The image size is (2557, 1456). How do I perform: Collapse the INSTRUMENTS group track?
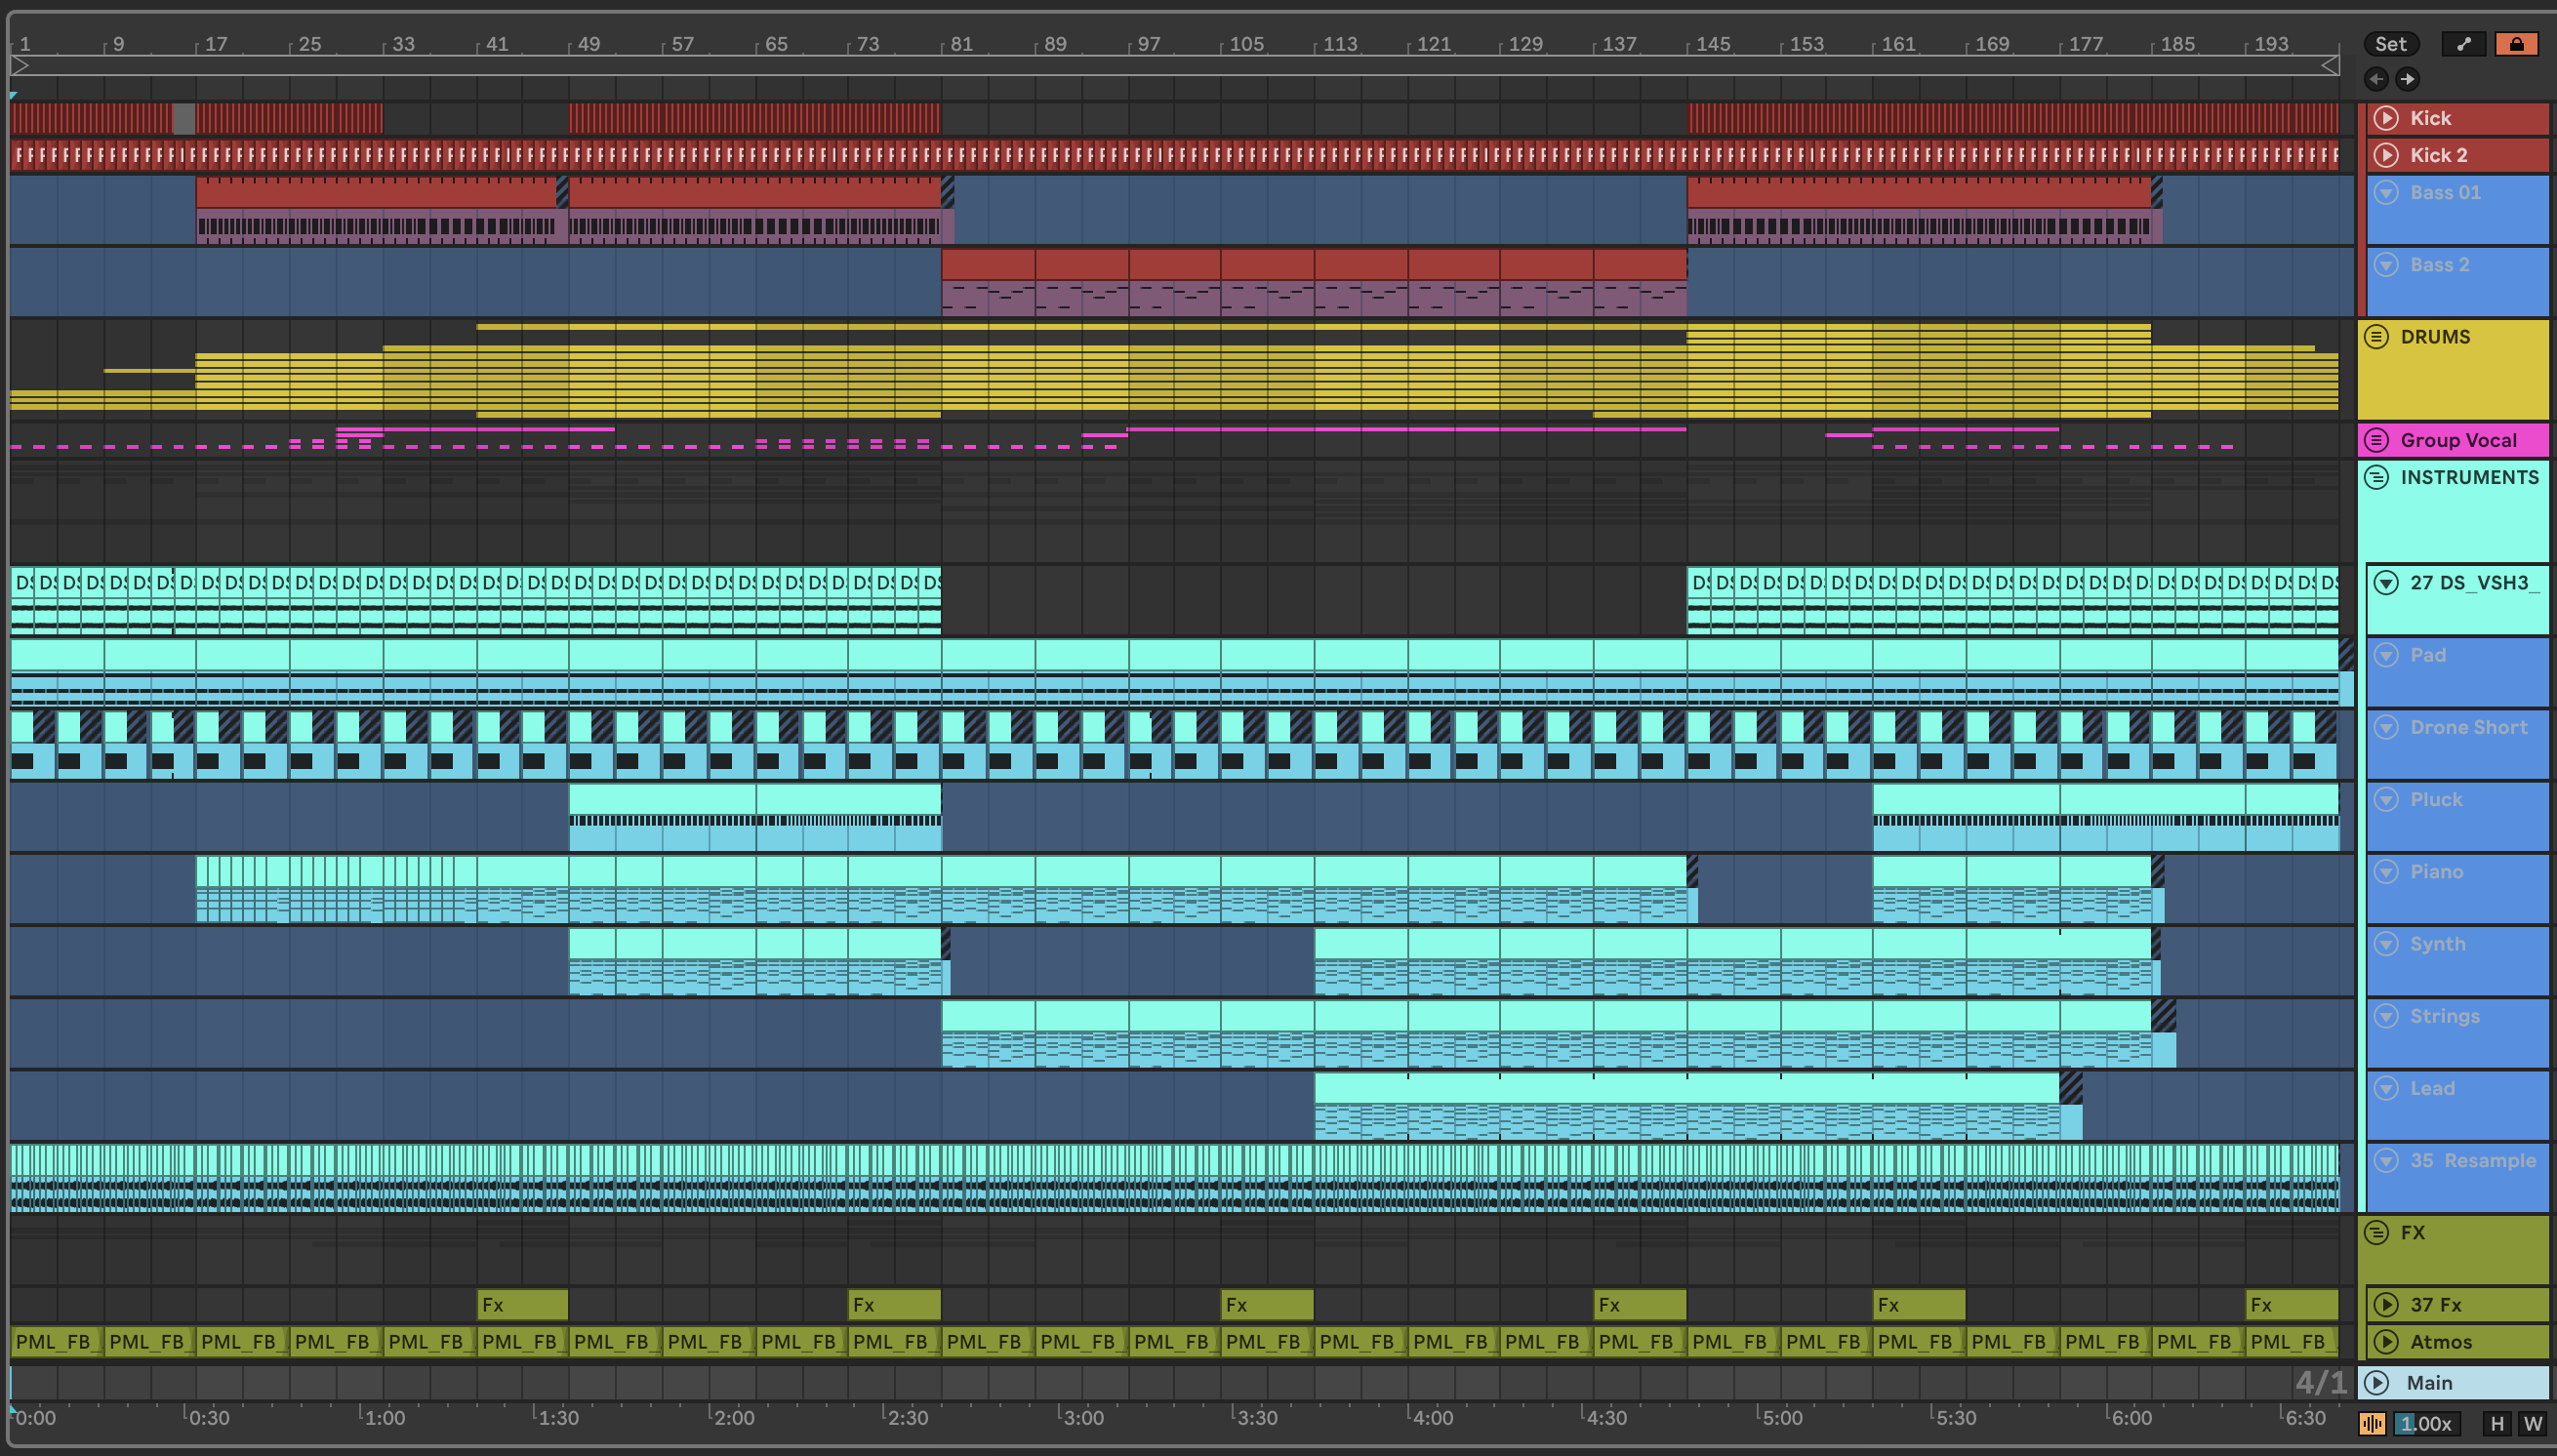[2377, 477]
